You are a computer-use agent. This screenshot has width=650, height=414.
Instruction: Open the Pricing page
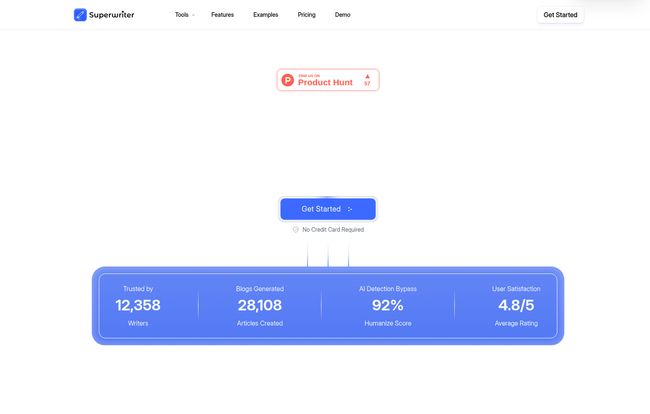(306, 15)
